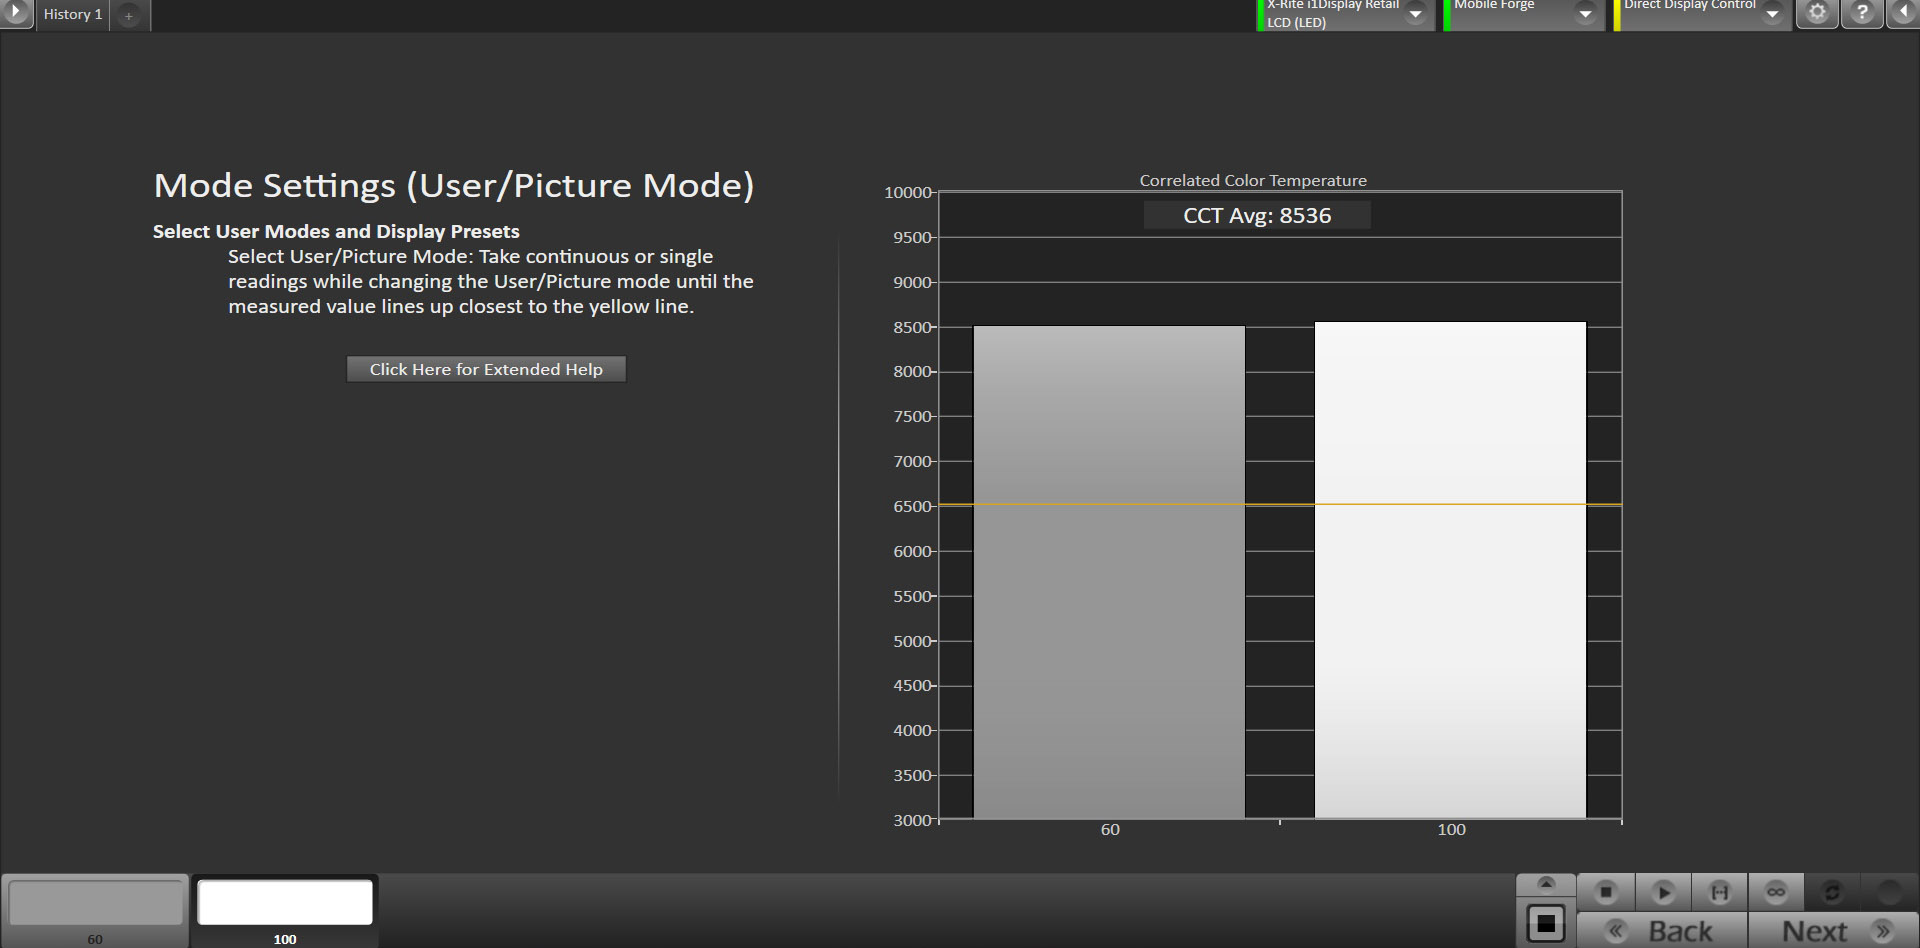Click the read single pattern bracket icon

tap(1719, 891)
